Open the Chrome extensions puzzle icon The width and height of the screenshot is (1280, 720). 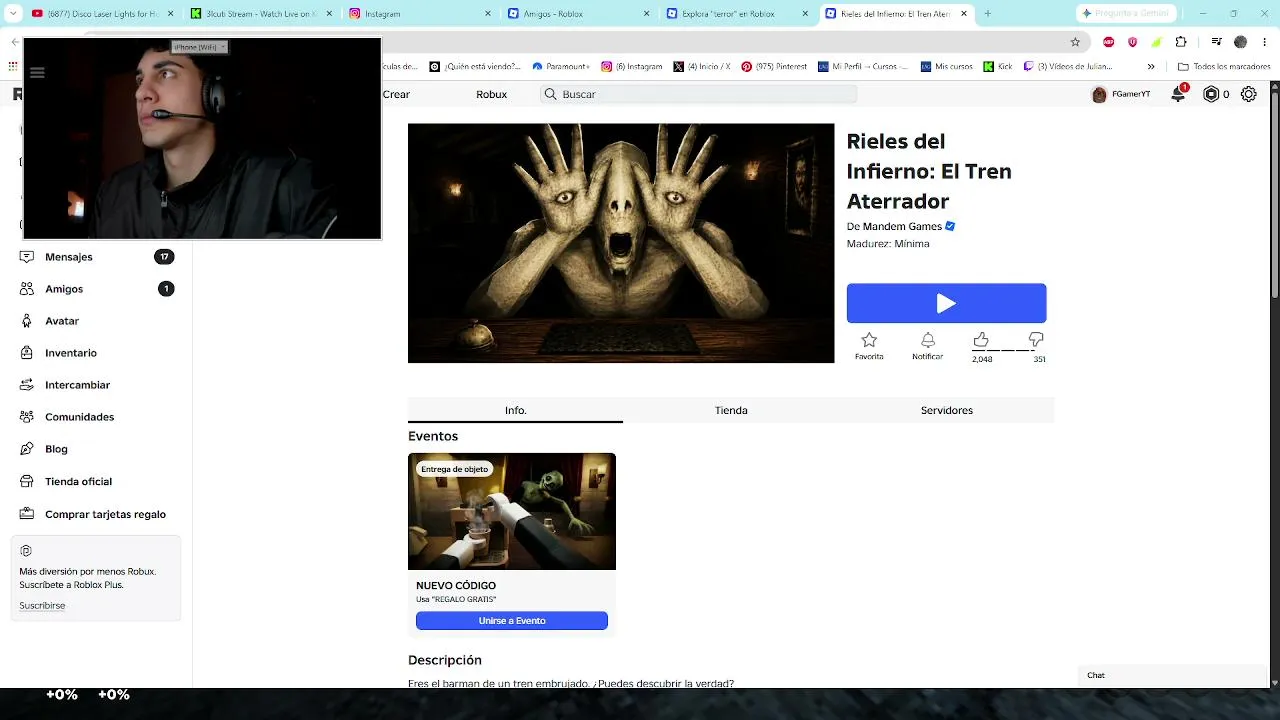[x=1181, y=42]
